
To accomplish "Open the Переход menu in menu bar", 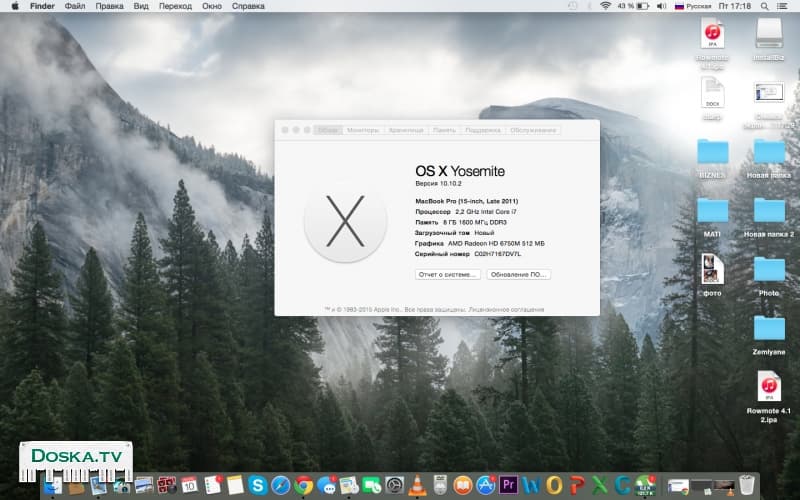I will click(x=174, y=6).
